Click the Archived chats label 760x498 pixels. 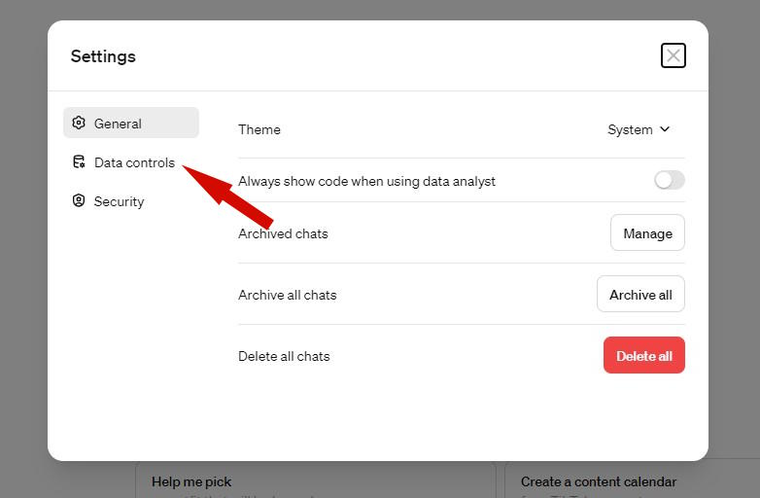(x=283, y=233)
